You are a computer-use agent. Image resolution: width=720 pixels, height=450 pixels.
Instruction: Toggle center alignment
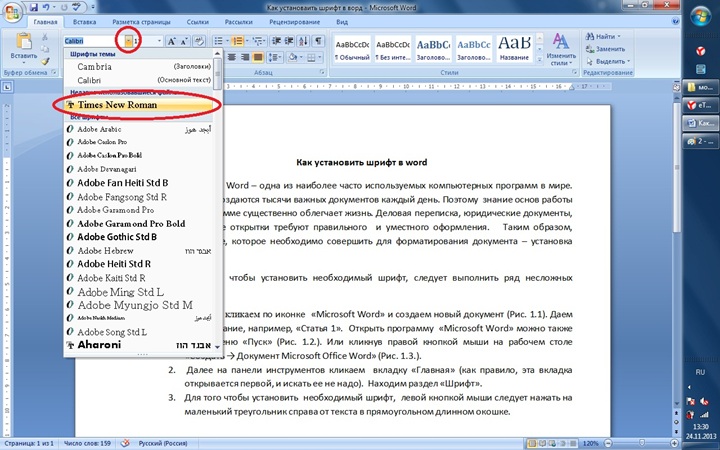pos(232,57)
